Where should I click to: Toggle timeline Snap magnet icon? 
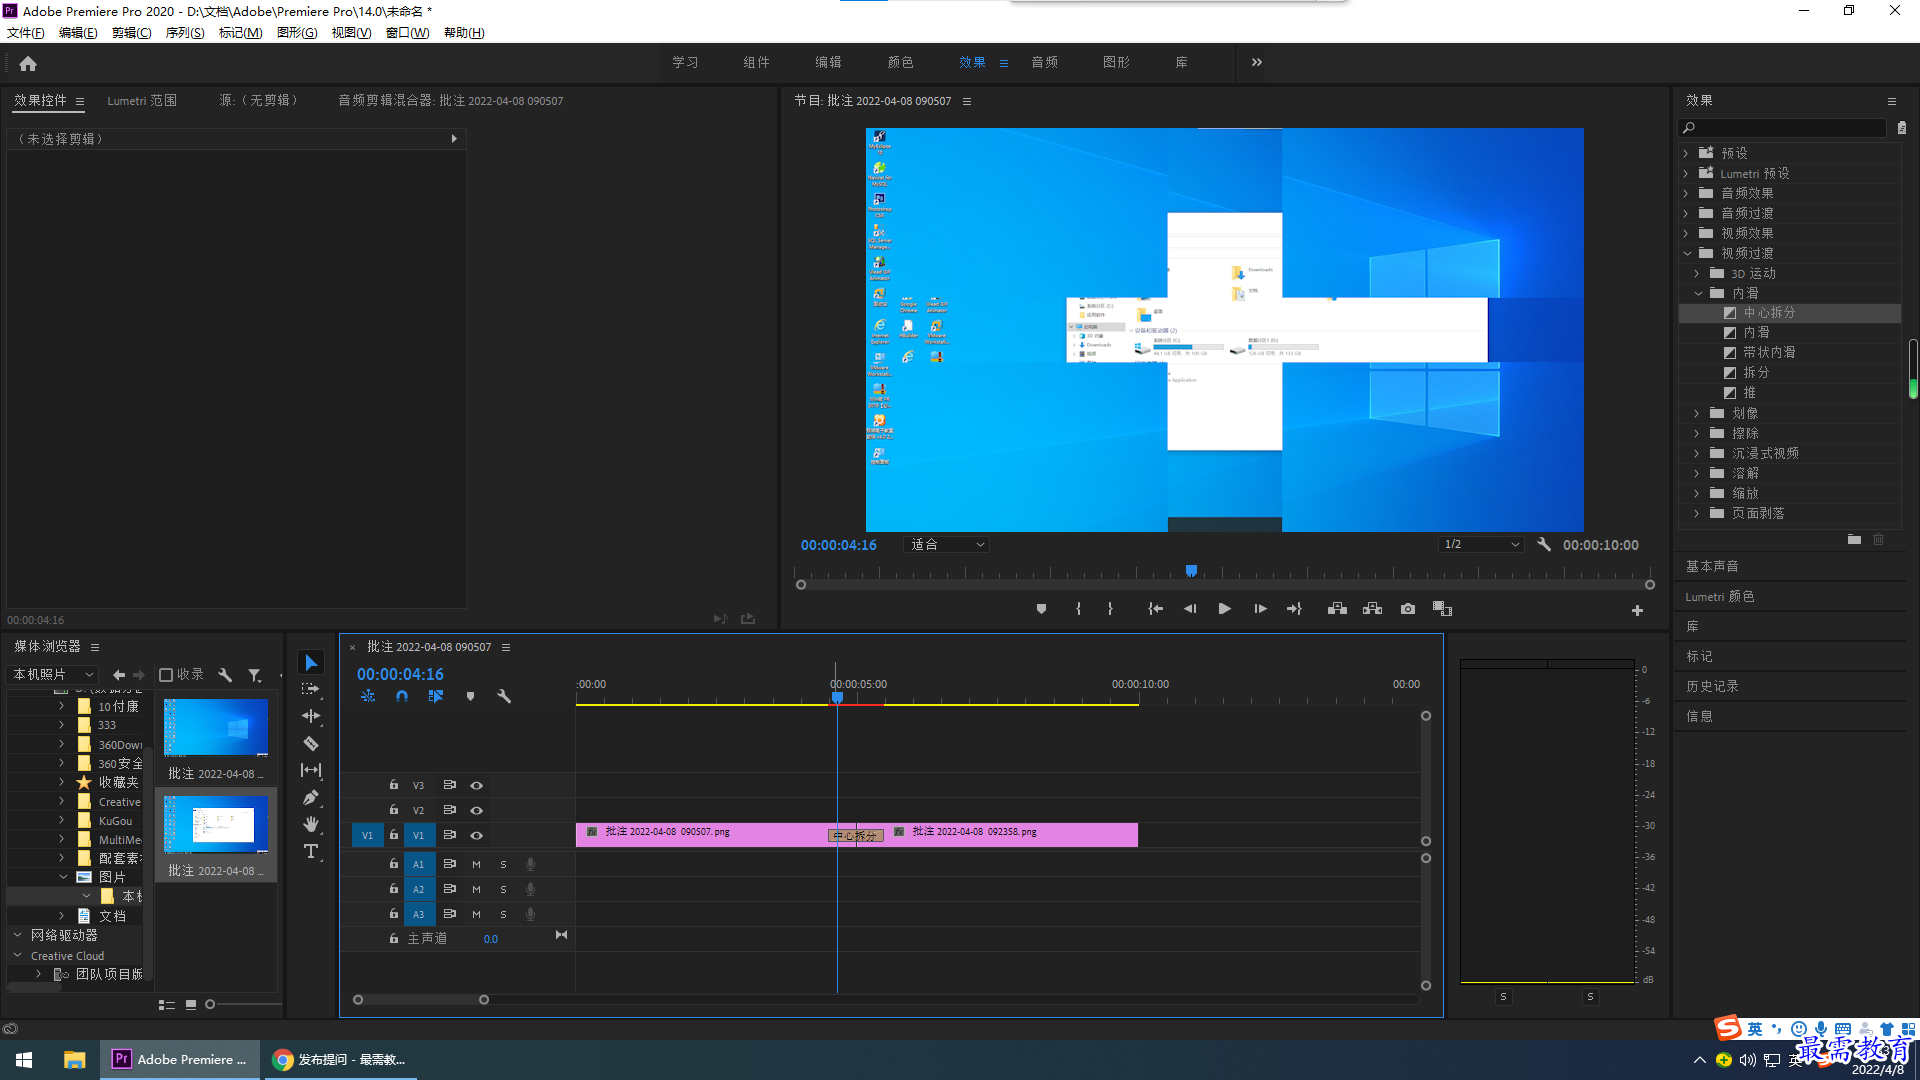402,696
